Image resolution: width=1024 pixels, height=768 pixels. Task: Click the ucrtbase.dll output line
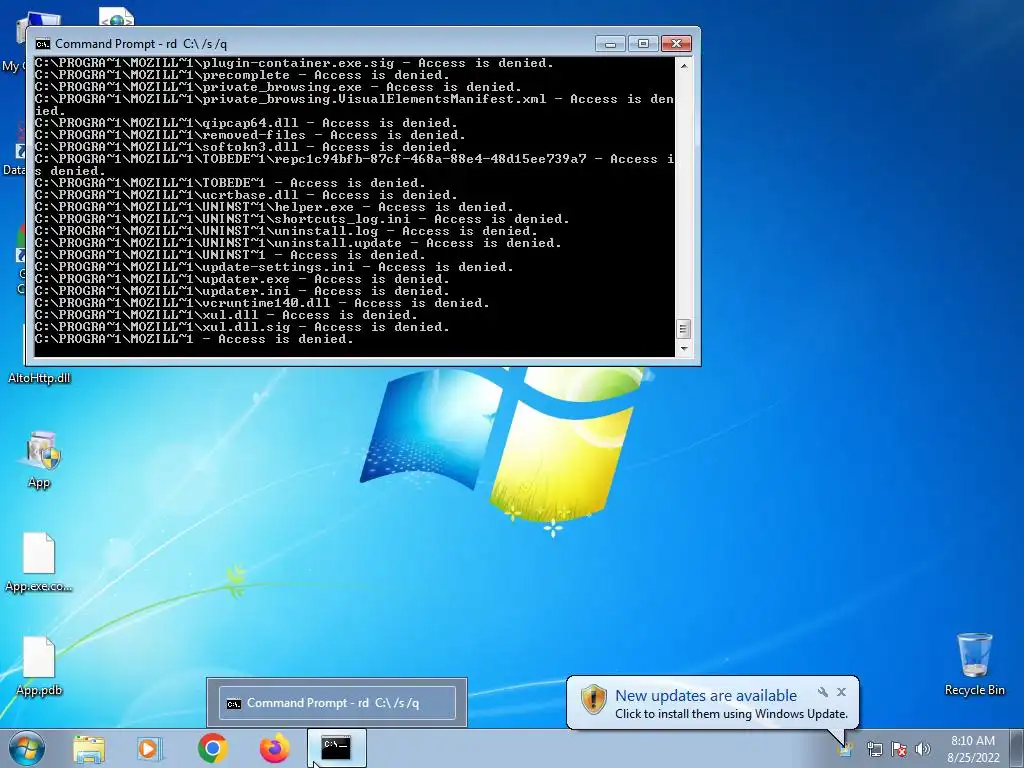click(246, 195)
